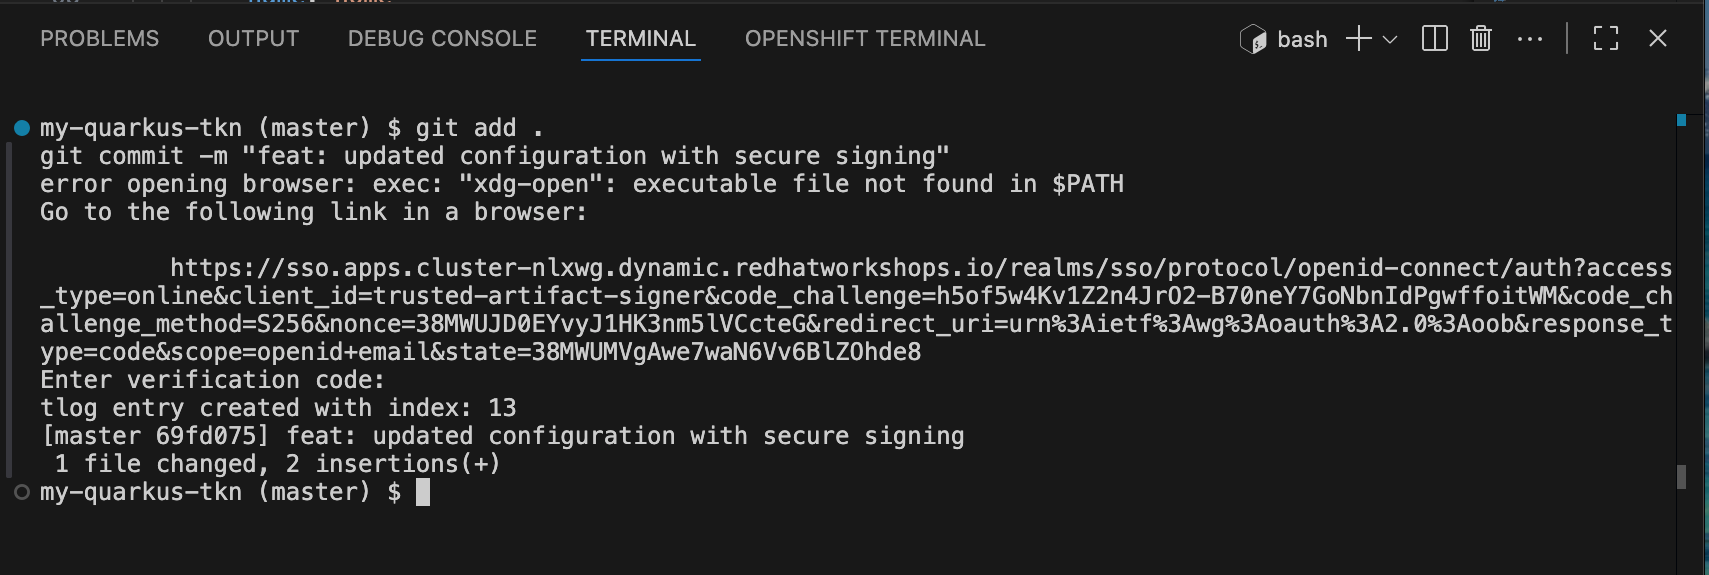Image resolution: width=1709 pixels, height=575 pixels.
Task: Kill the terminal using the trash icon
Action: tap(1481, 39)
